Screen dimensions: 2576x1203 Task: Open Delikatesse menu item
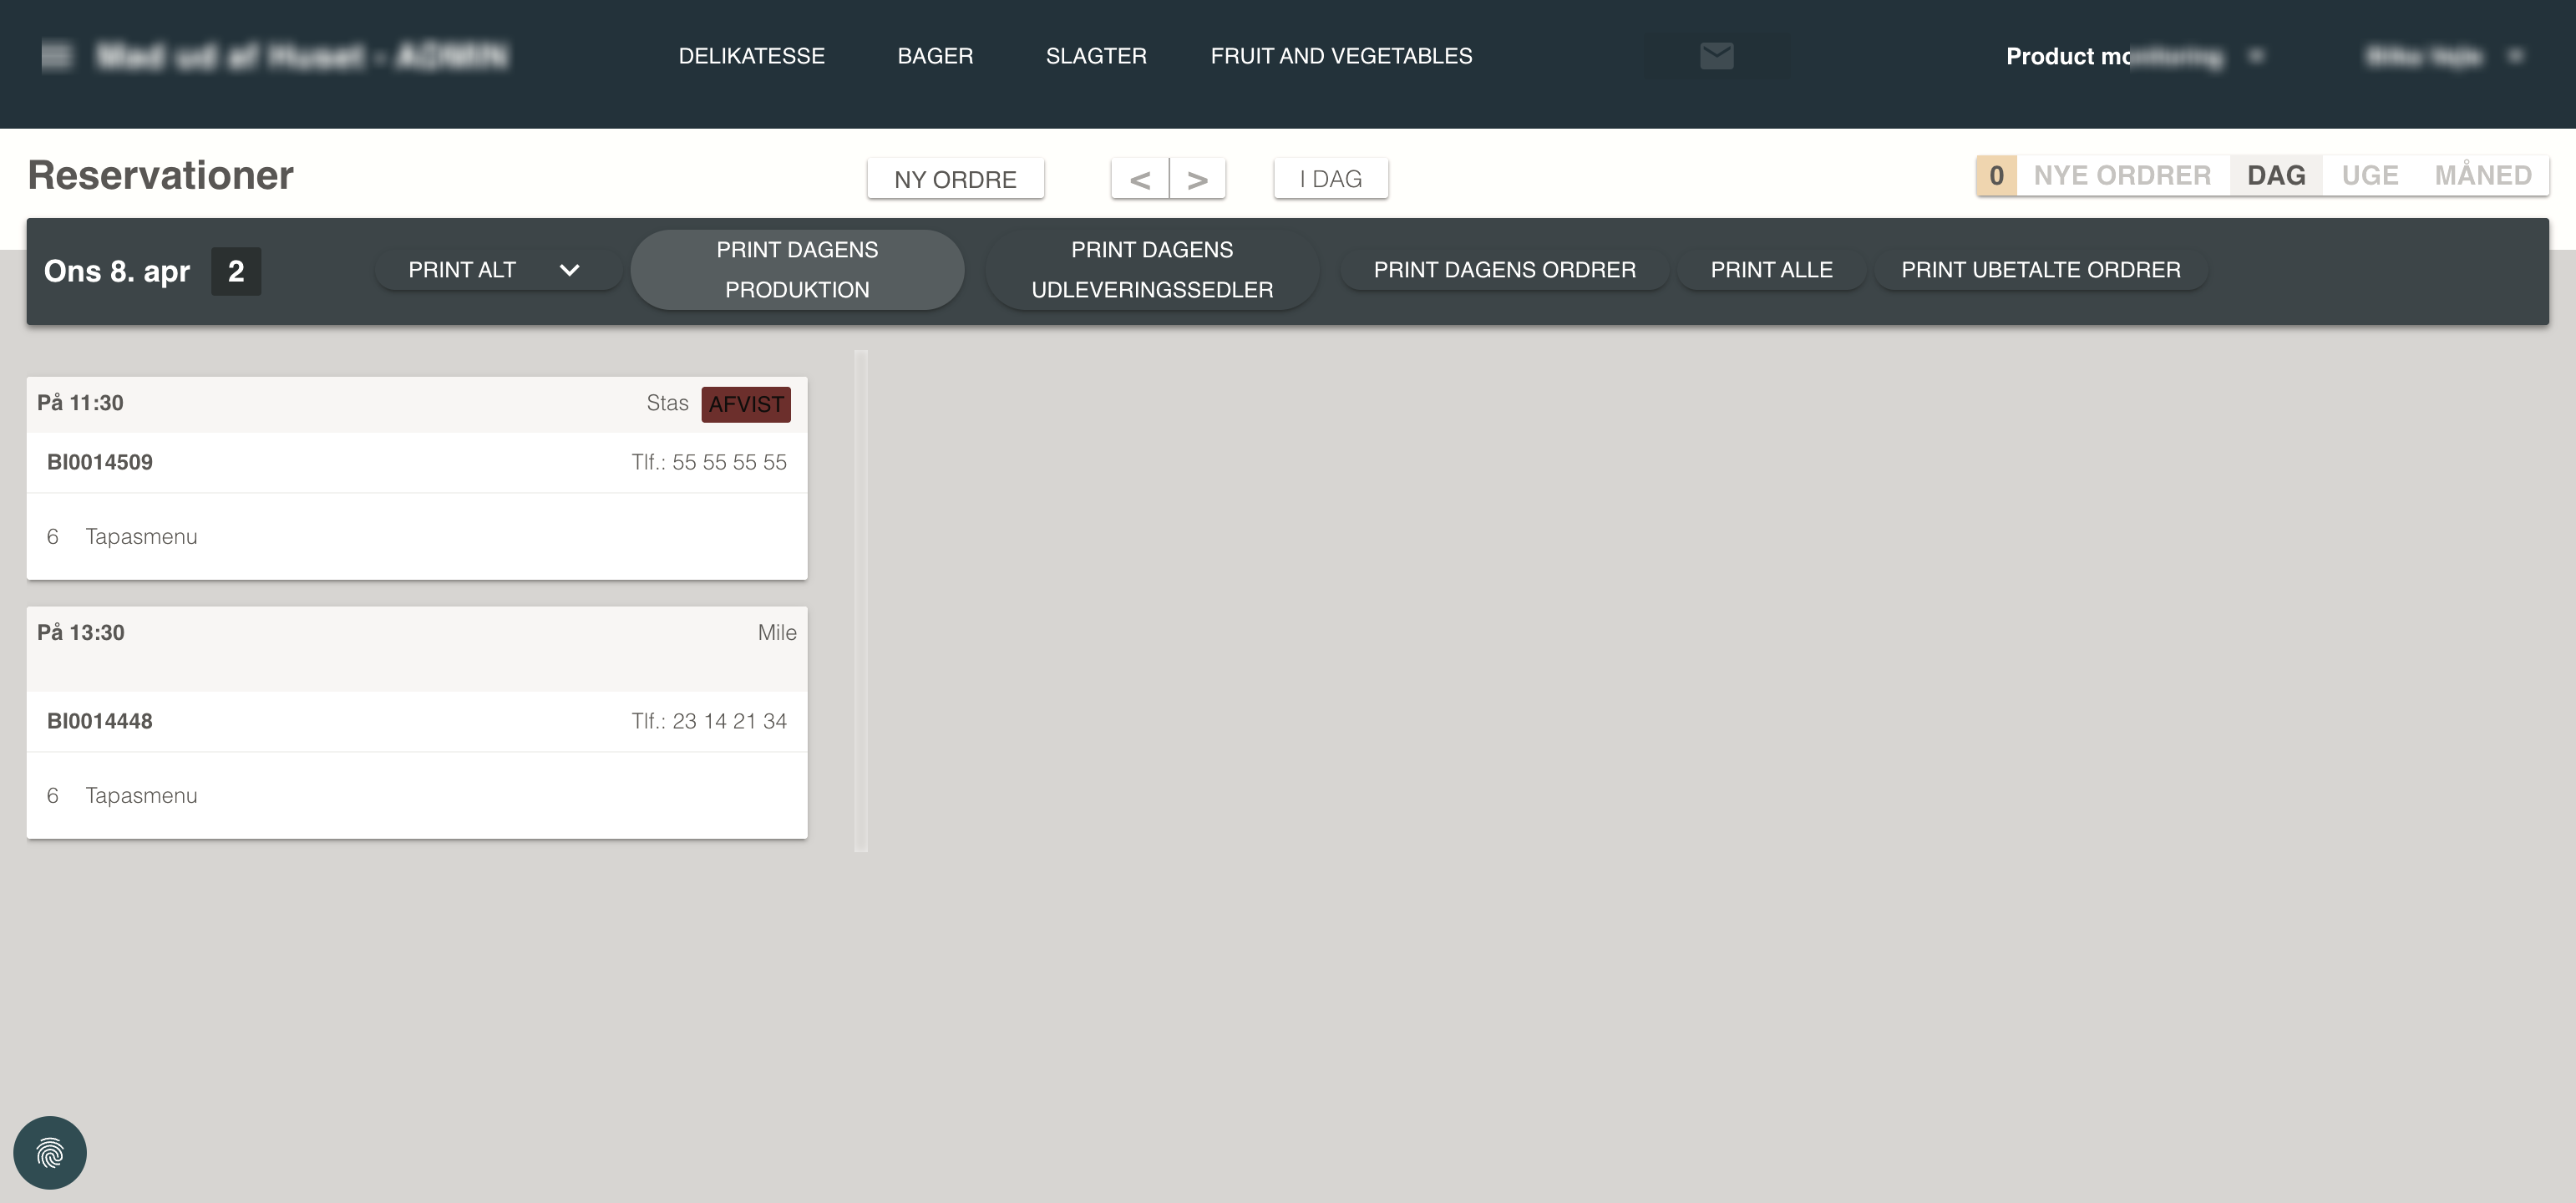(x=751, y=56)
